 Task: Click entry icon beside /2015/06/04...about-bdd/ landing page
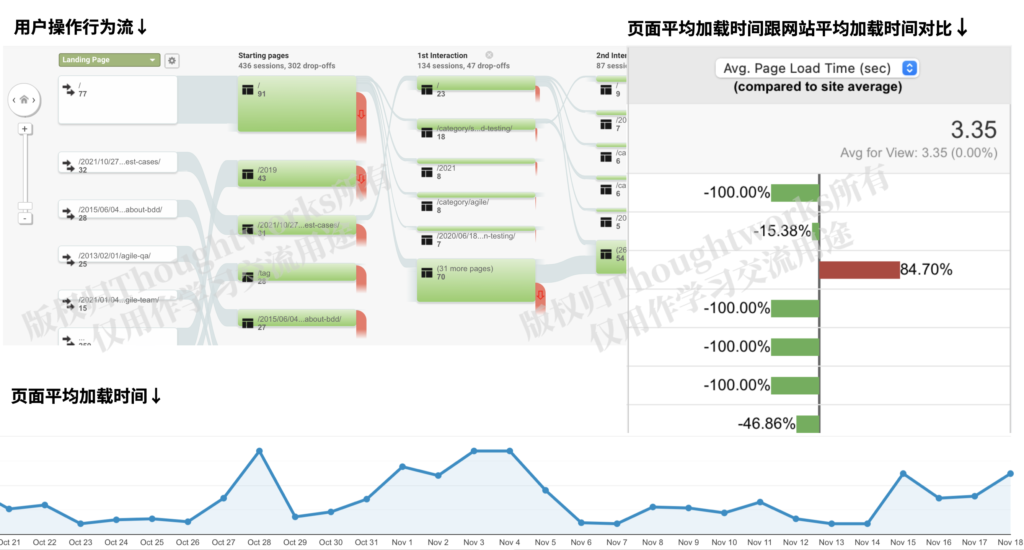coord(69,212)
